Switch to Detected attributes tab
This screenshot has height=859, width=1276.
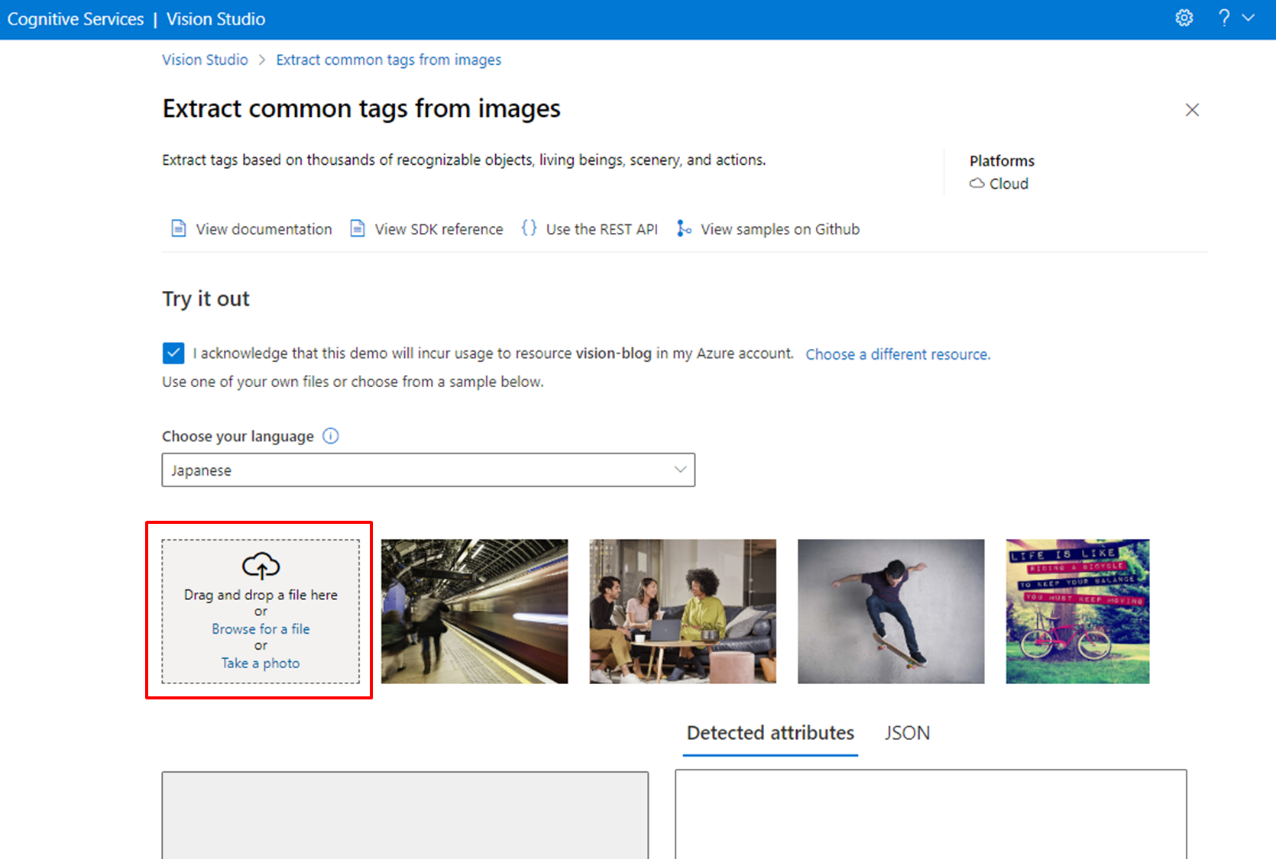tap(771, 733)
